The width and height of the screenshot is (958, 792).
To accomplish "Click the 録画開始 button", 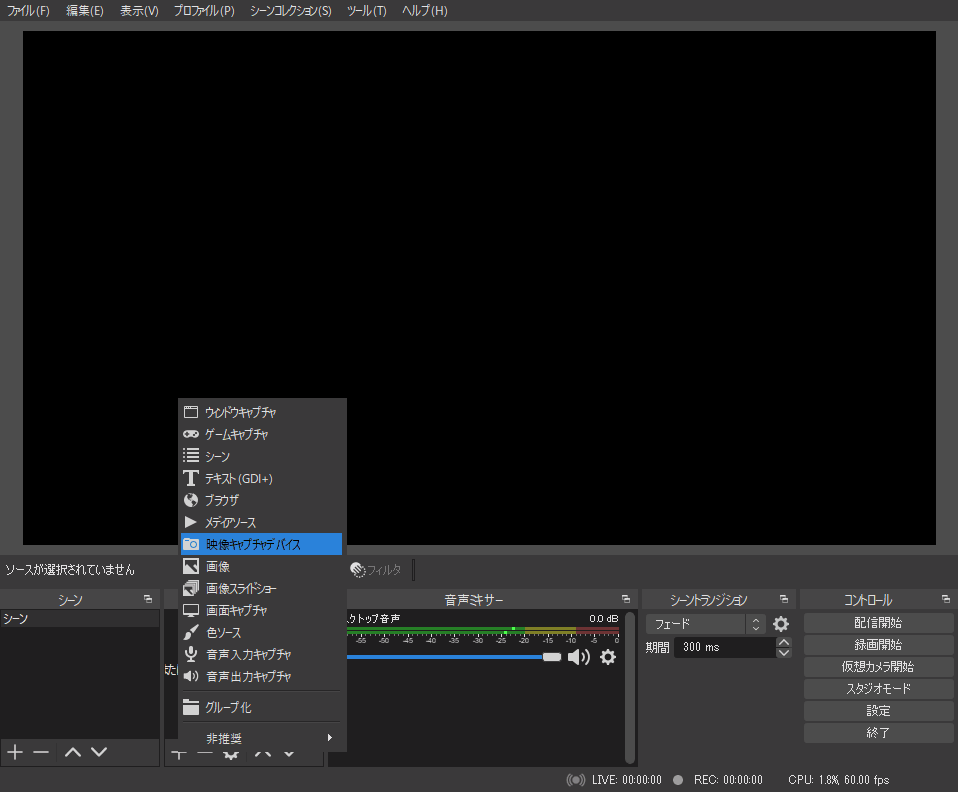I will [879, 645].
